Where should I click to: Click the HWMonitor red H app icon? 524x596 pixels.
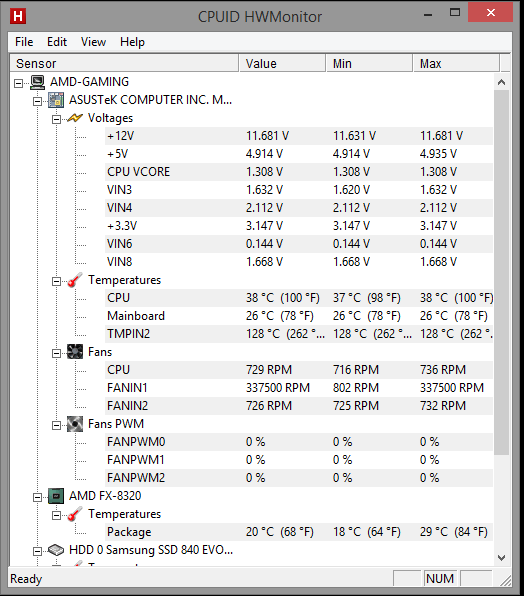18,16
